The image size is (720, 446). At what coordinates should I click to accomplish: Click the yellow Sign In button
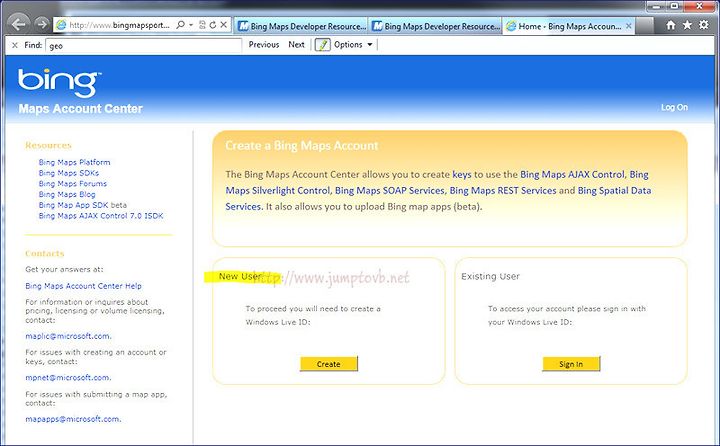pos(571,364)
